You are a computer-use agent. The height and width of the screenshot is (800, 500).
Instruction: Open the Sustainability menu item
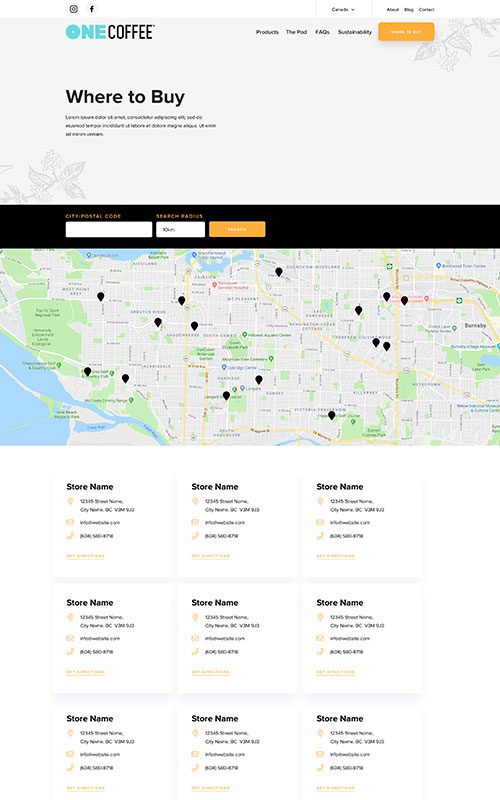tap(355, 32)
